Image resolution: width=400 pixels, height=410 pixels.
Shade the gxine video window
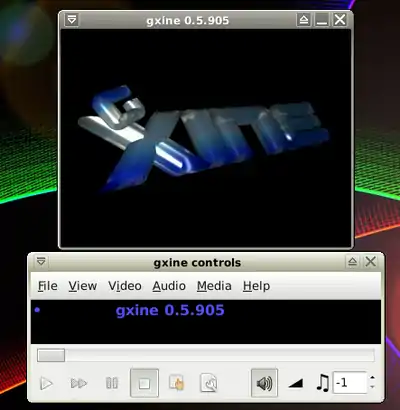[304, 20]
